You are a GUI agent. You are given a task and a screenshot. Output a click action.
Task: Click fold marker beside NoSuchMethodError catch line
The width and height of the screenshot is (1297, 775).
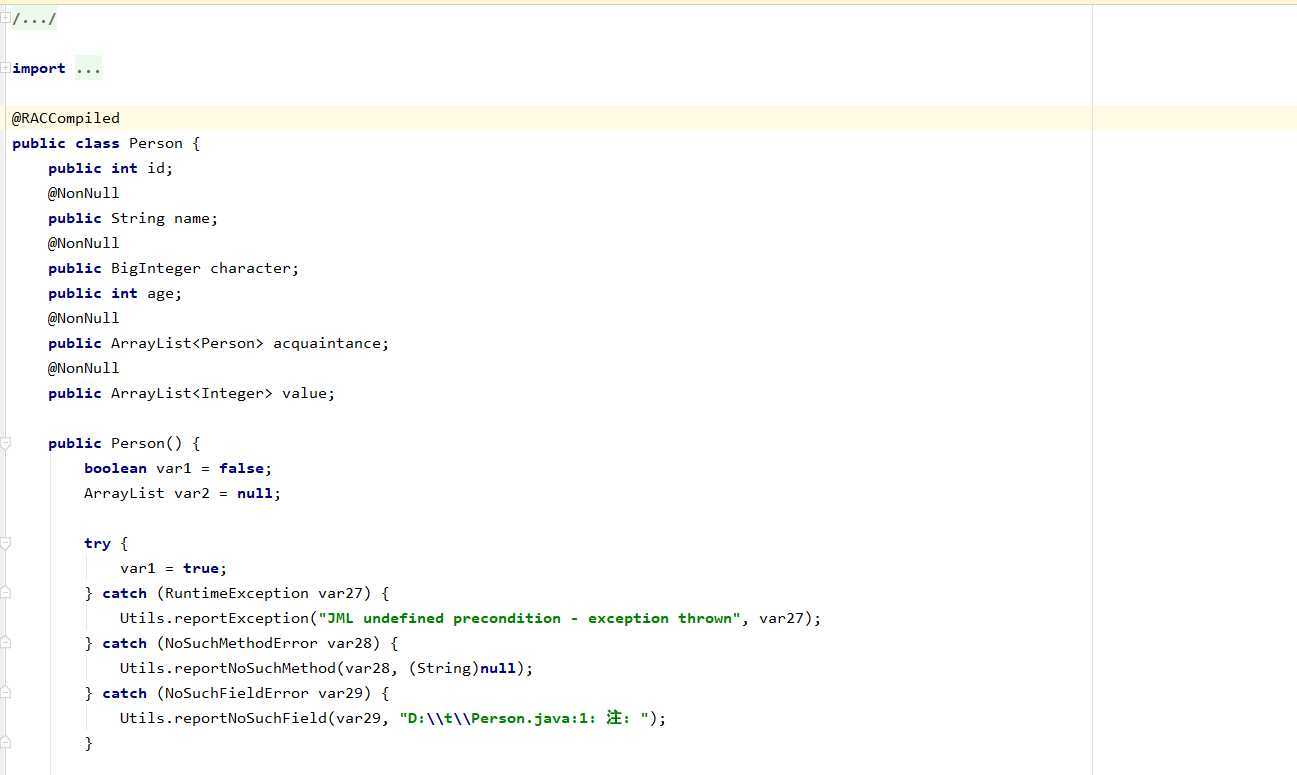5,643
